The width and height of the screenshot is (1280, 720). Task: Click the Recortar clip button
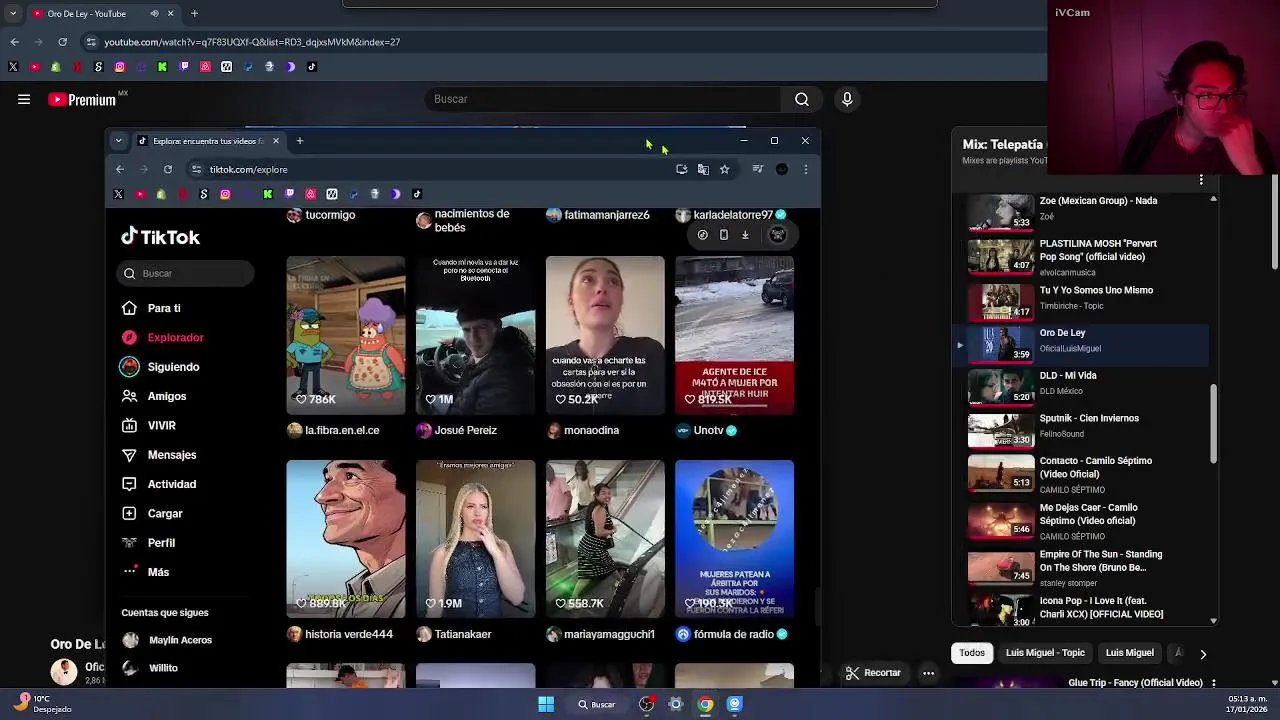click(x=873, y=673)
